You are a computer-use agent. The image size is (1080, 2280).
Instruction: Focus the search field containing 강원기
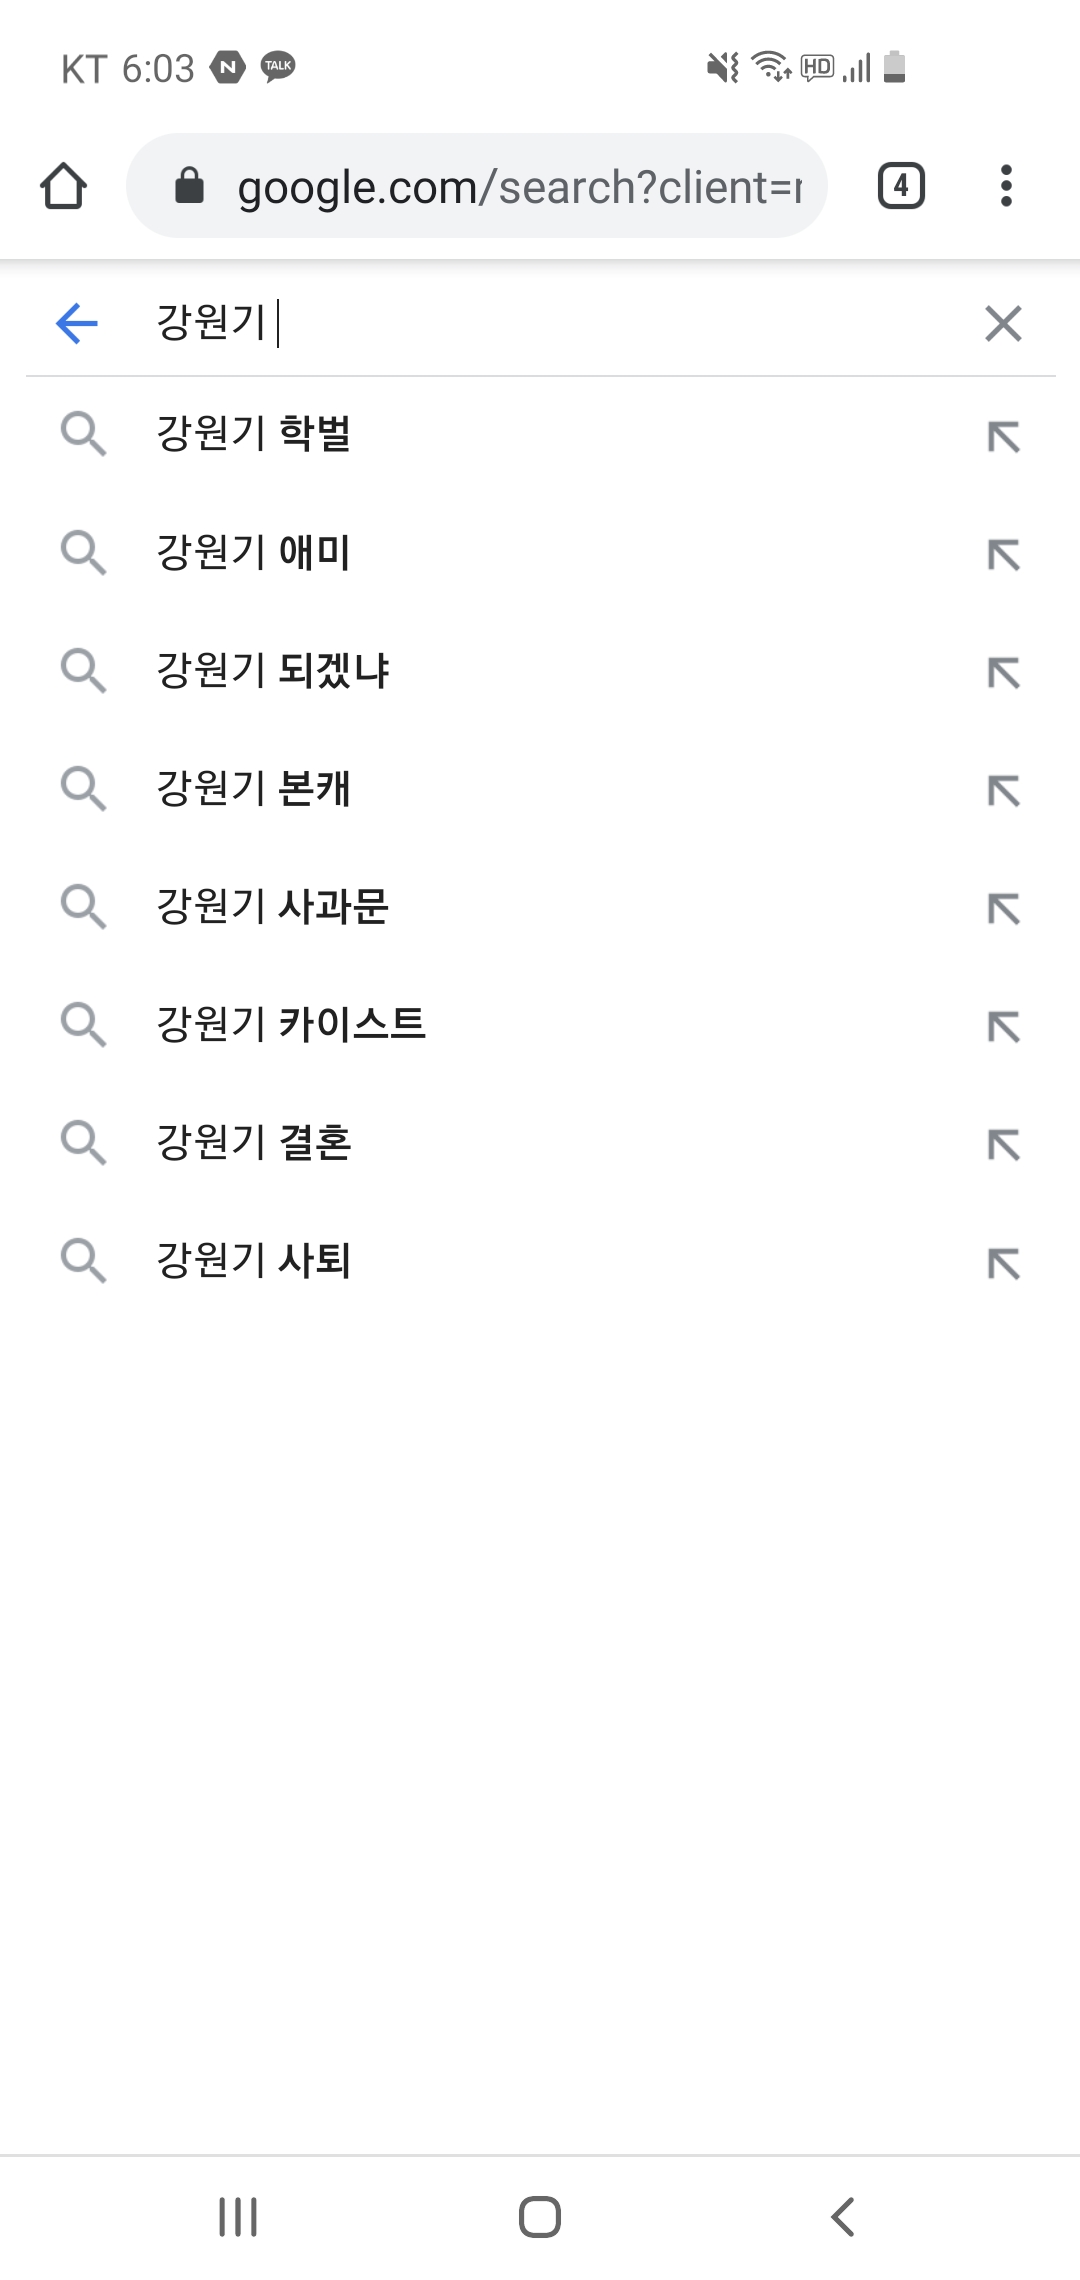[560, 323]
